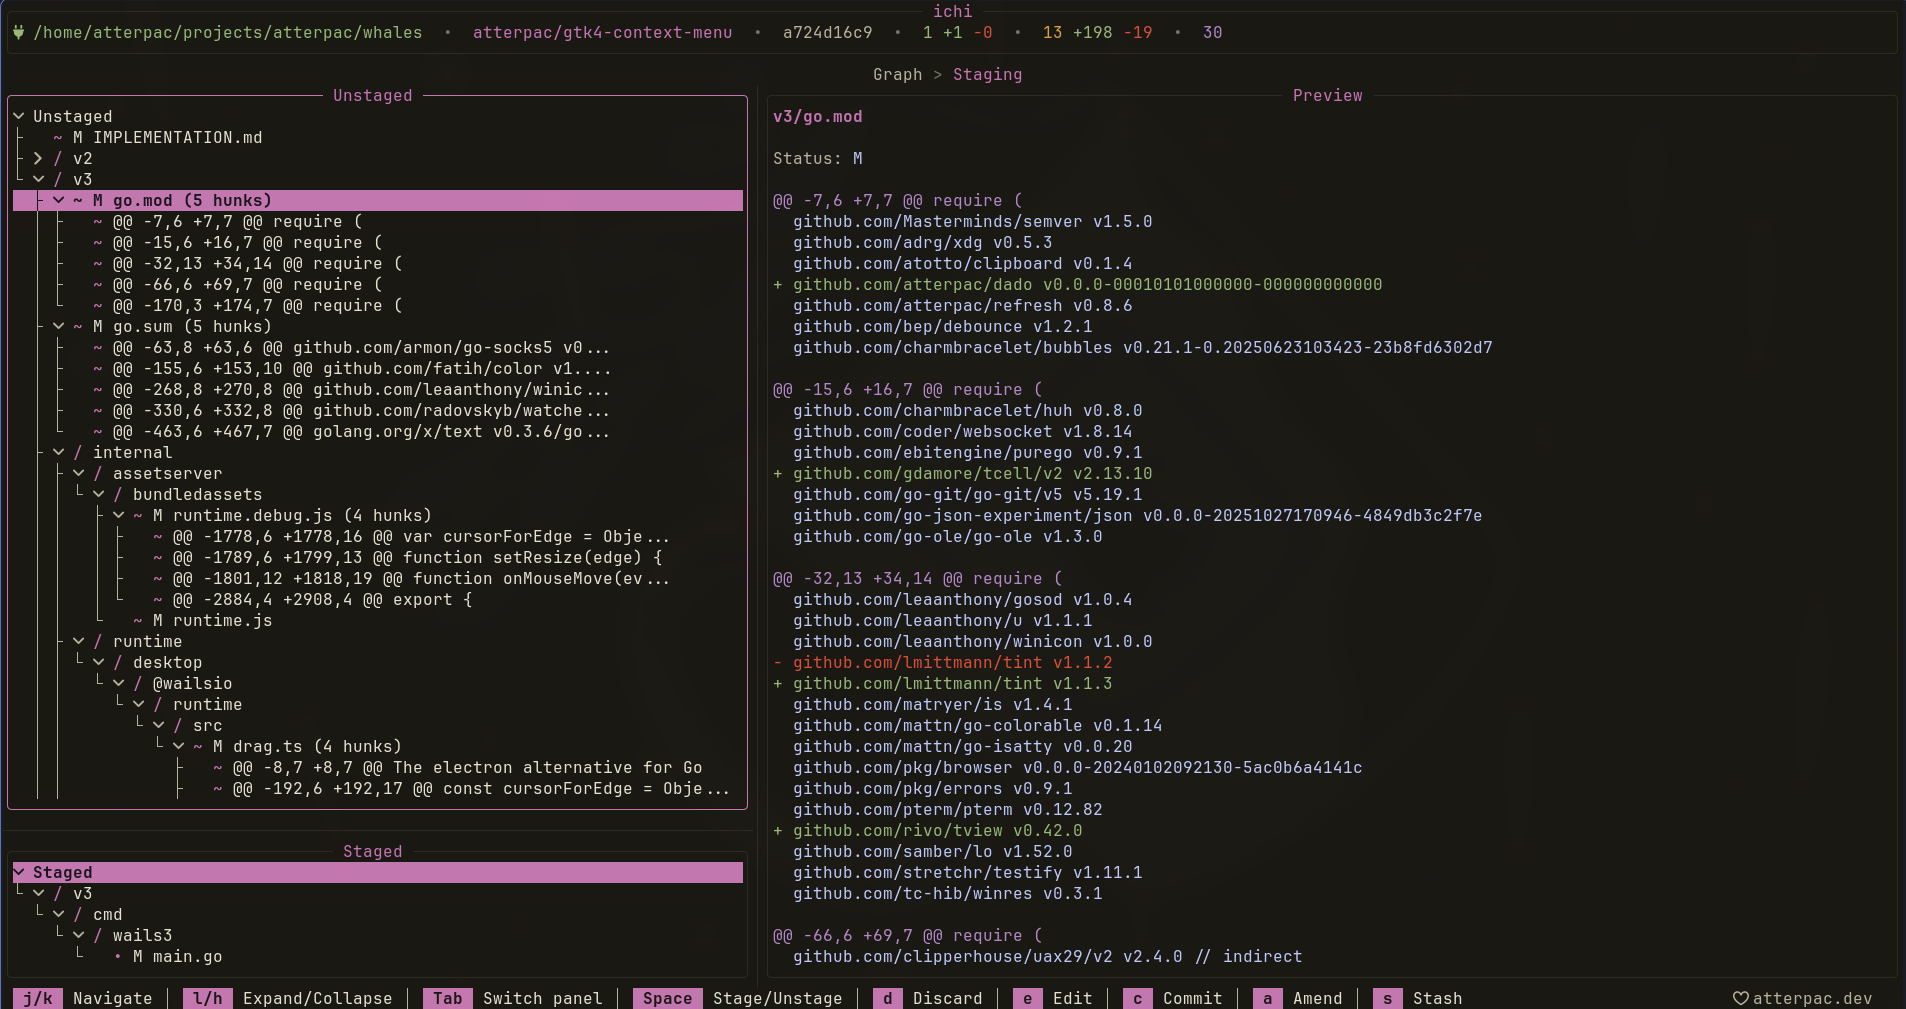Click the repository path /home/atterpac/projects/atterpac/whales
The width and height of the screenshot is (1906, 1009).
click(227, 32)
